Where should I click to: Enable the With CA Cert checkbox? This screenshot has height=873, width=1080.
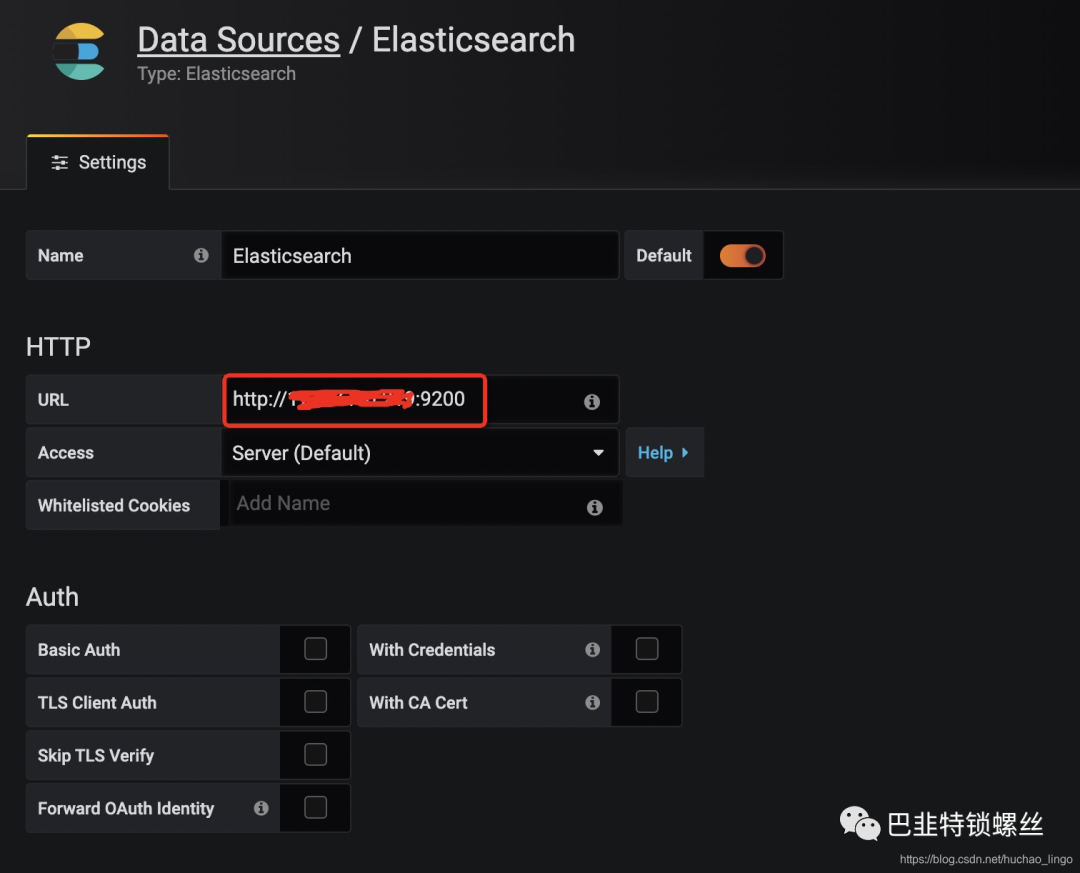647,702
